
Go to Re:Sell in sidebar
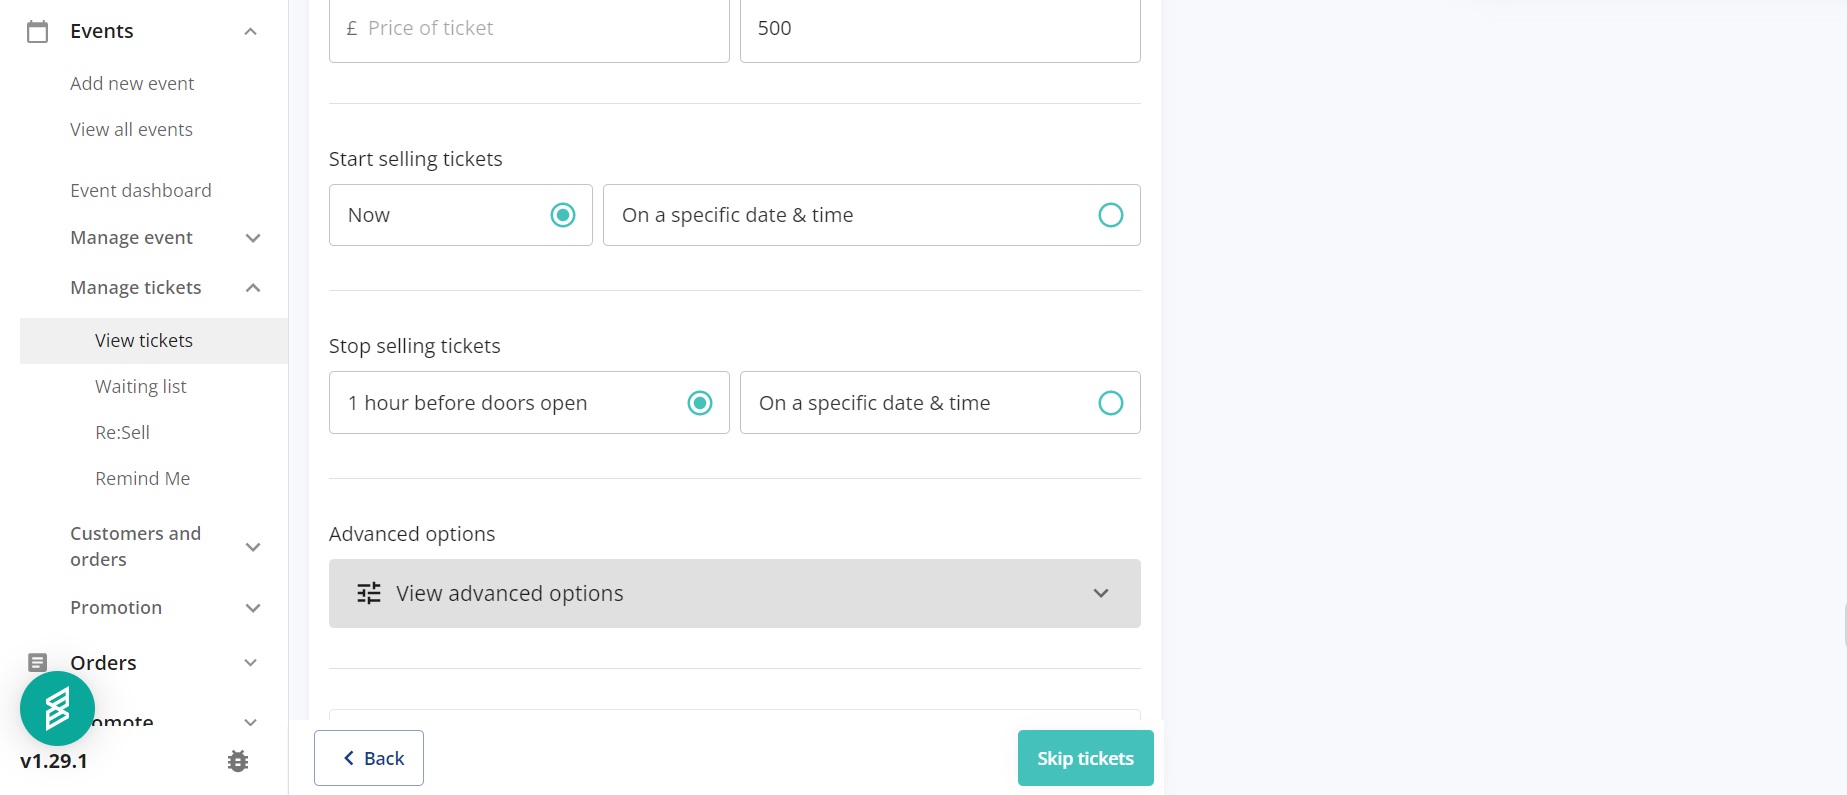pos(122,433)
